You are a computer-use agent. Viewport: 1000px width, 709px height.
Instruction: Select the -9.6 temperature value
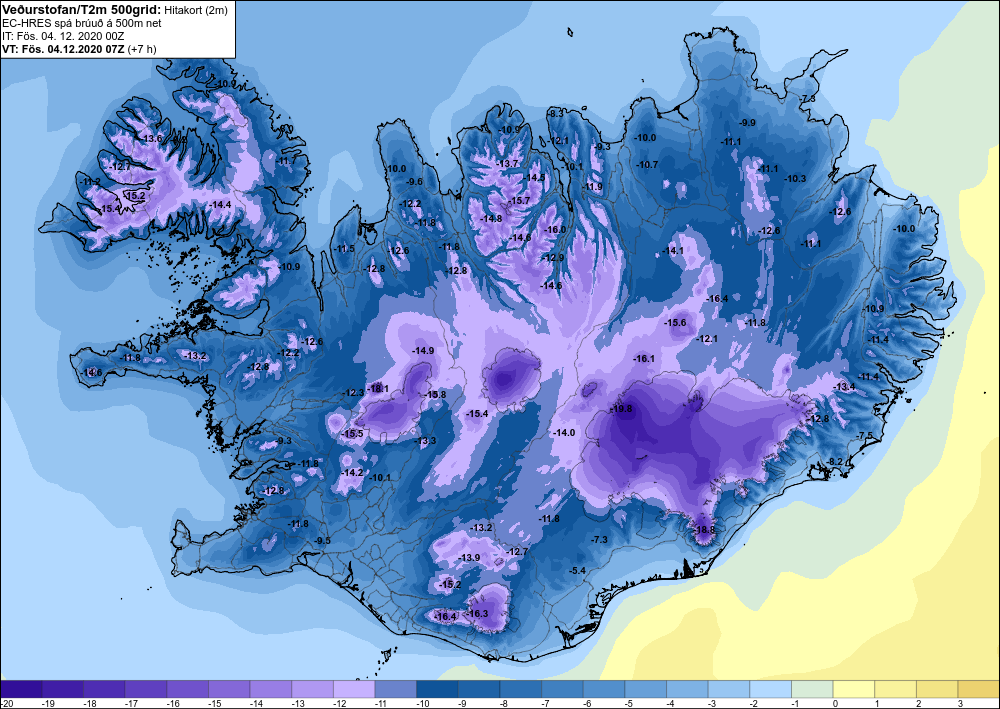(415, 182)
